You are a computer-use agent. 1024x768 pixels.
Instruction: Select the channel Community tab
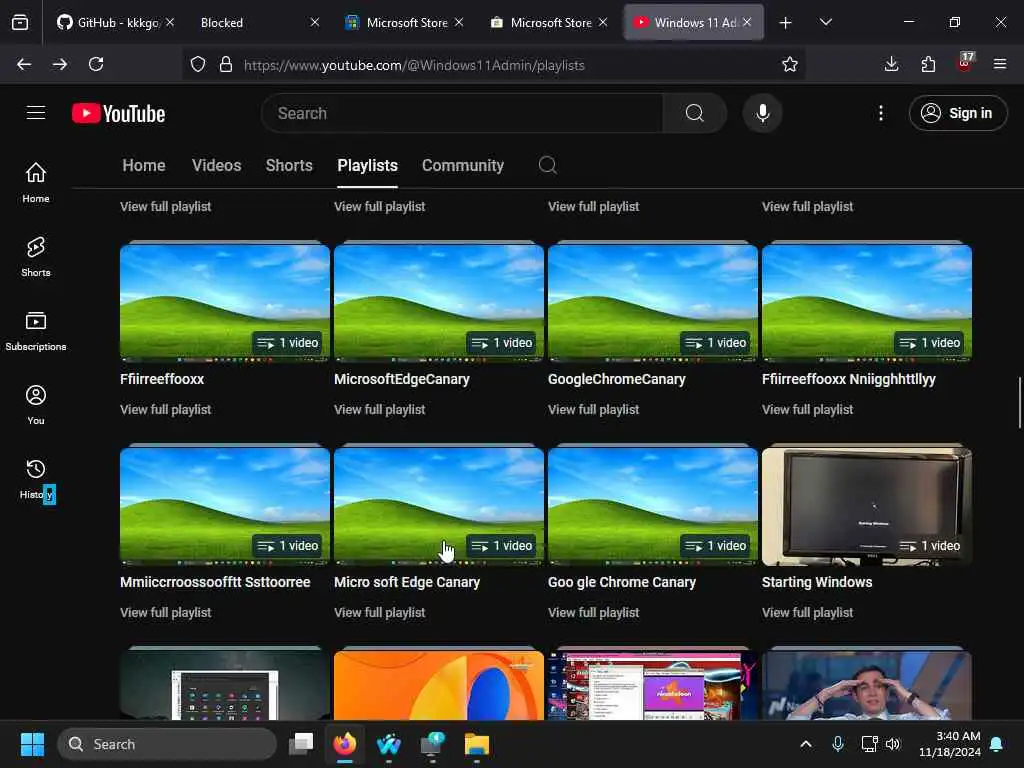[x=463, y=165]
